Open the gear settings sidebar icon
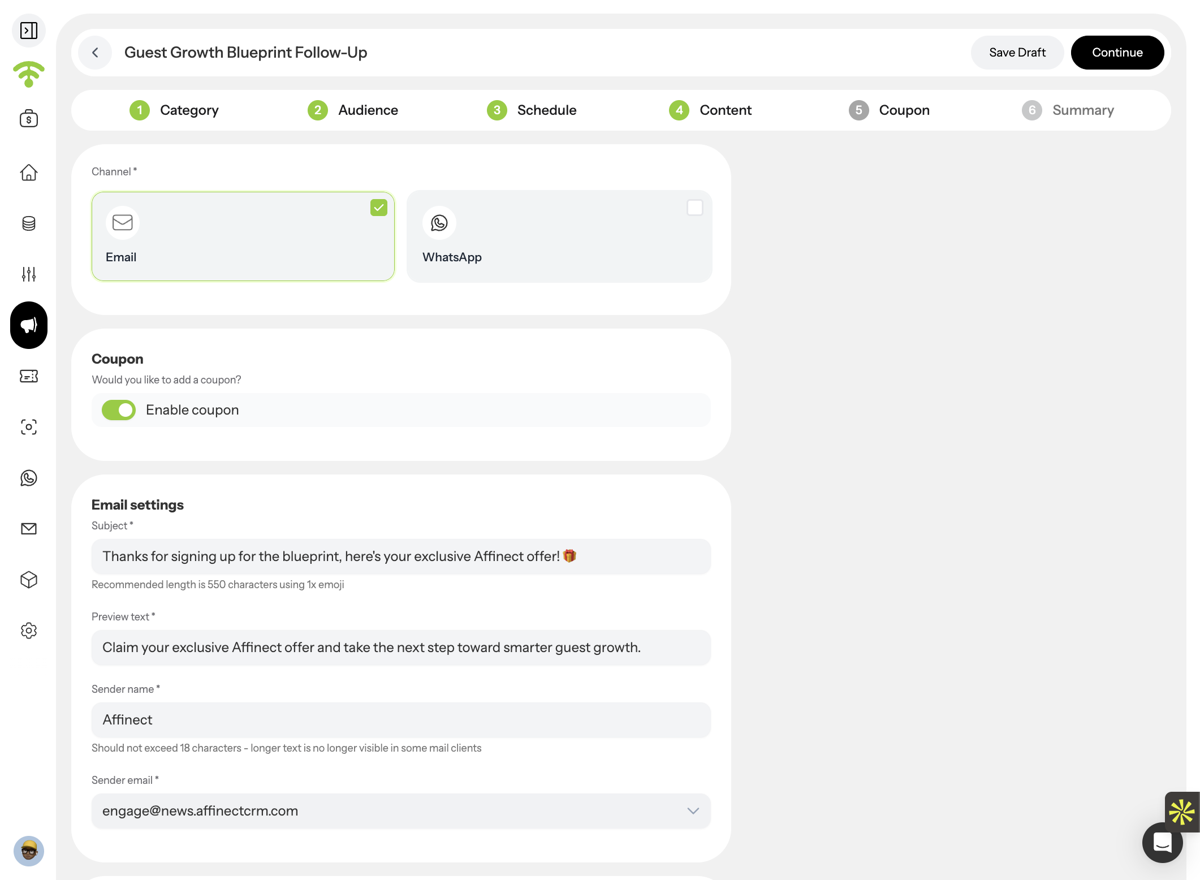The image size is (1200, 880). tap(29, 631)
